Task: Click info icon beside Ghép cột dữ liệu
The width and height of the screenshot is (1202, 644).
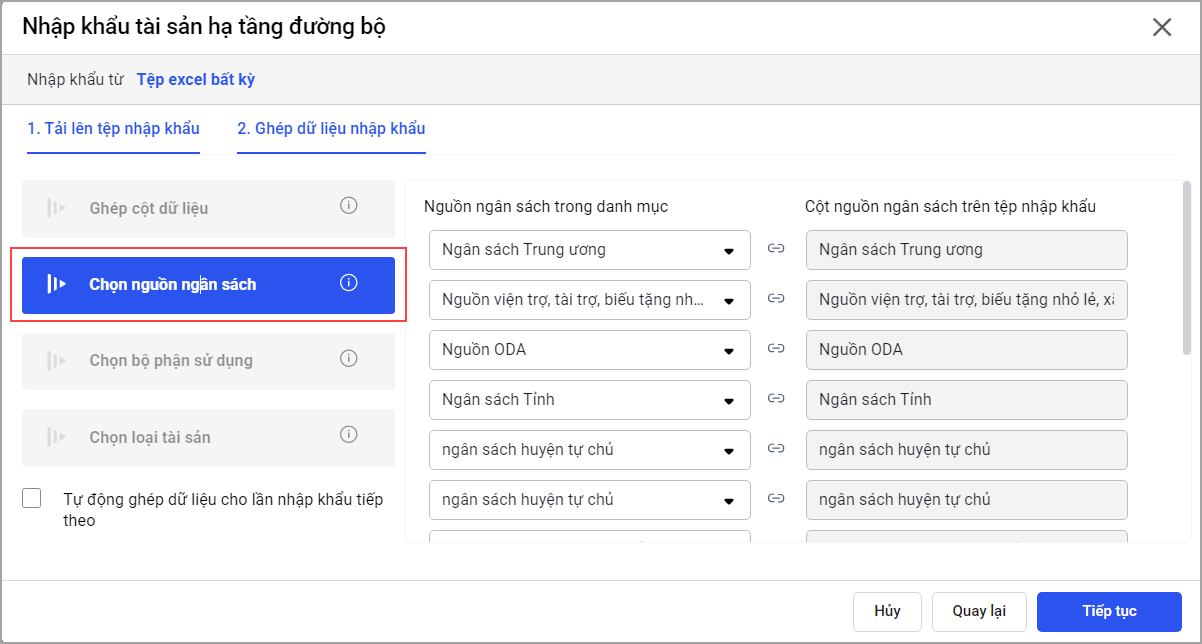Action: pos(348,206)
